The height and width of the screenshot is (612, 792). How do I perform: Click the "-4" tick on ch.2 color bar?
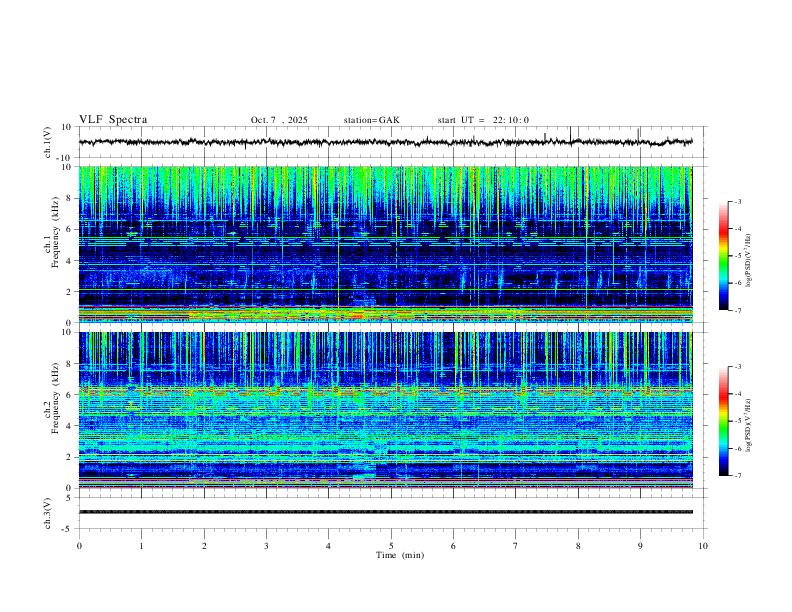point(737,394)
